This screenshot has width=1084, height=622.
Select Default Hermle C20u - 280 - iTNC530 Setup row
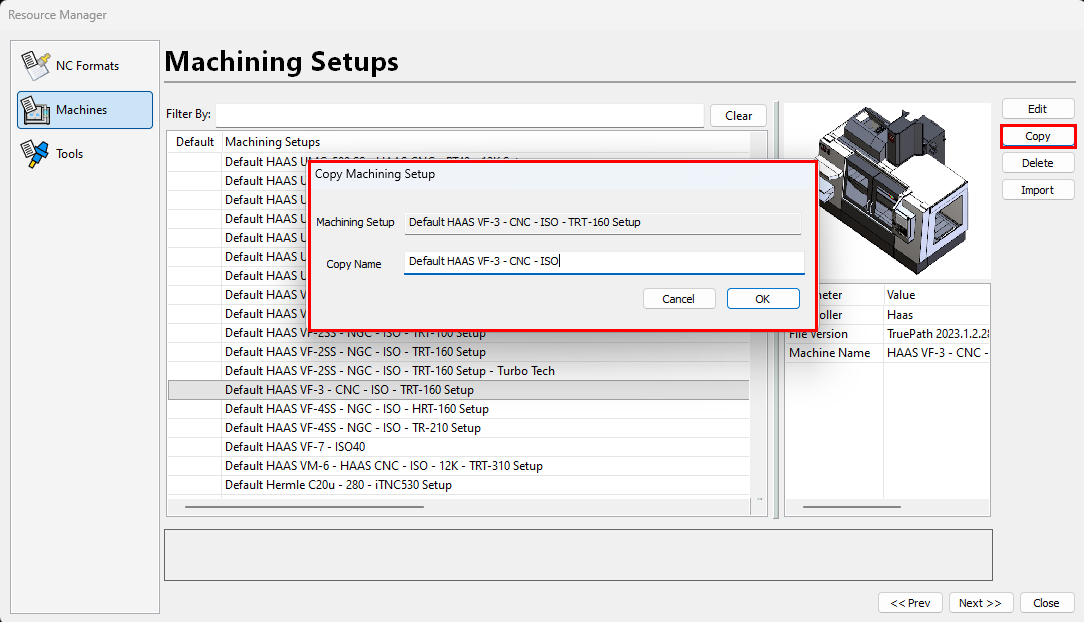pos(458,485)
